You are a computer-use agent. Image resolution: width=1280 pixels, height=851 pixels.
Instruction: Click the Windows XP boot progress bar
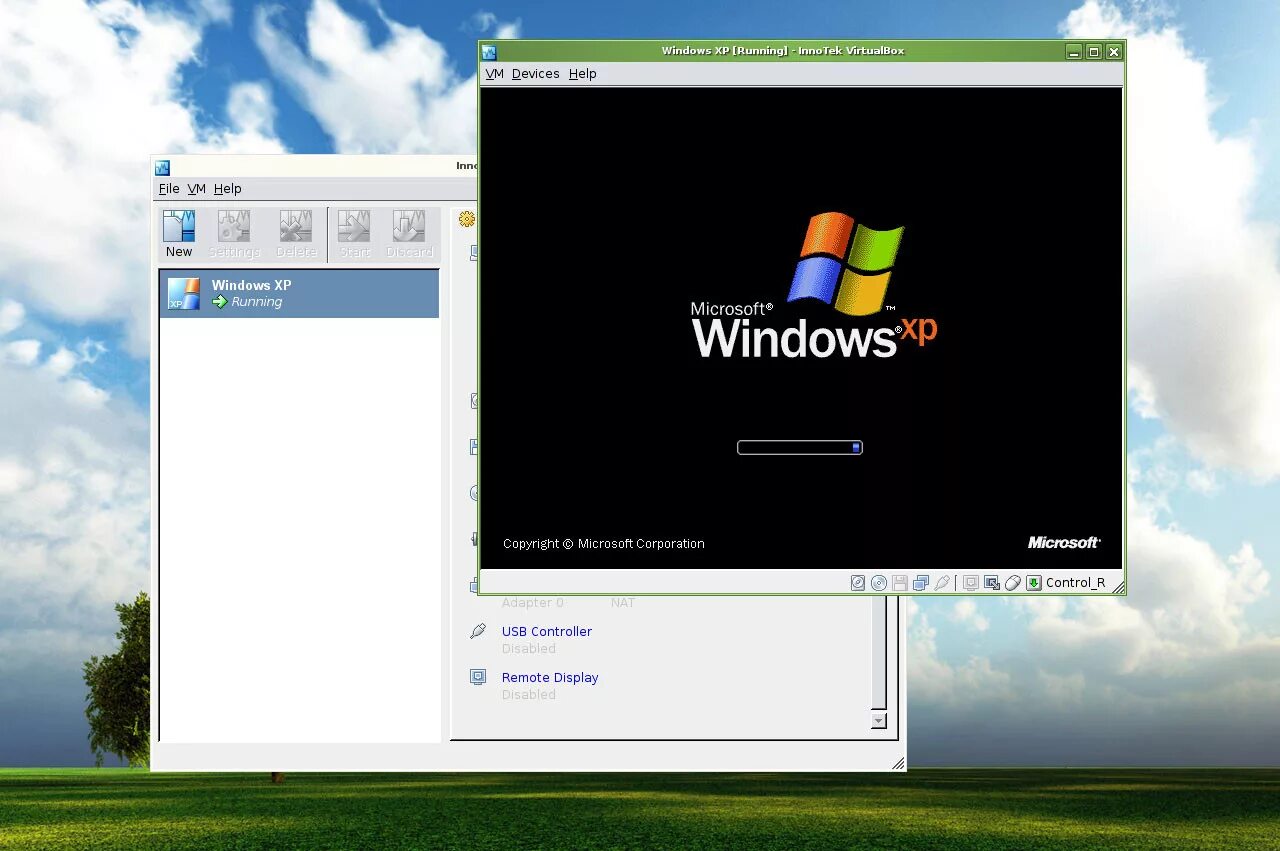[x=800, y=447]
